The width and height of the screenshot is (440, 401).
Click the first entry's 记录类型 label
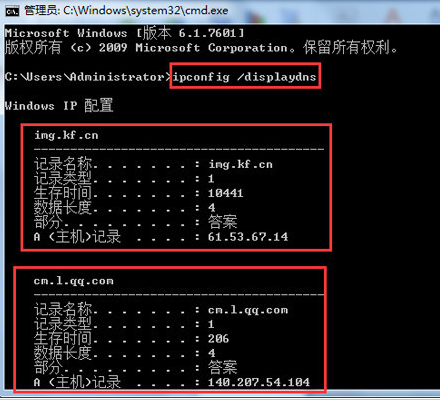pyautogui.click(x=63, y=179)
